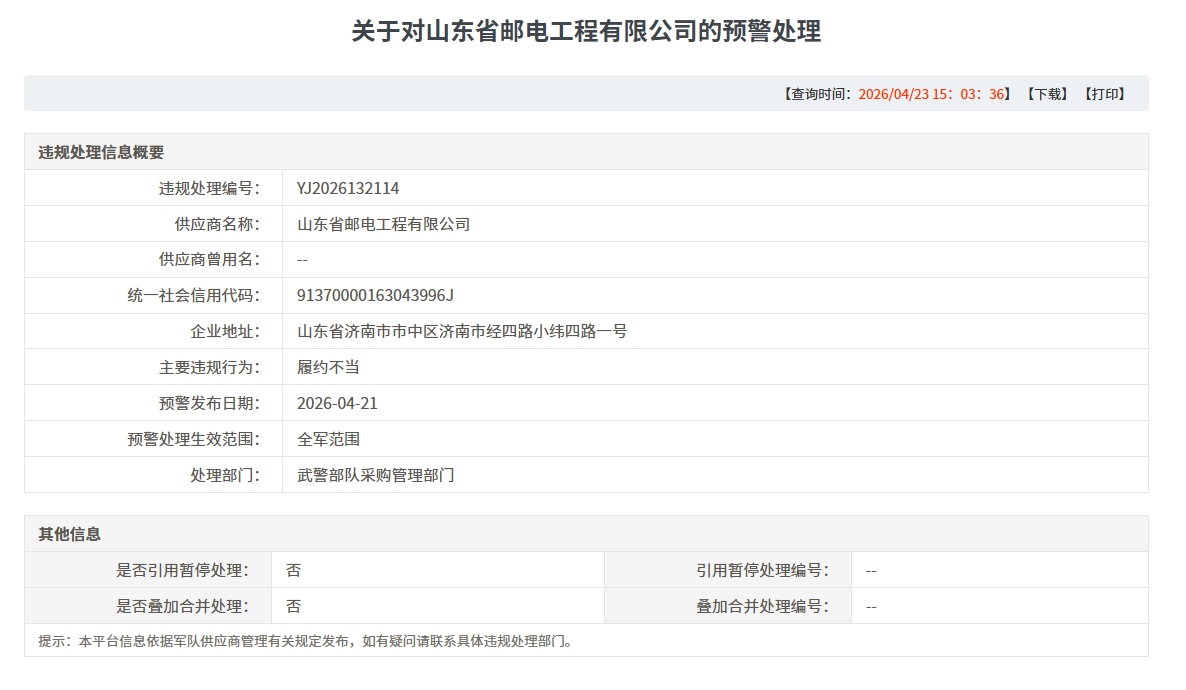Click the 【下载】 download link

click(1047, 94)
